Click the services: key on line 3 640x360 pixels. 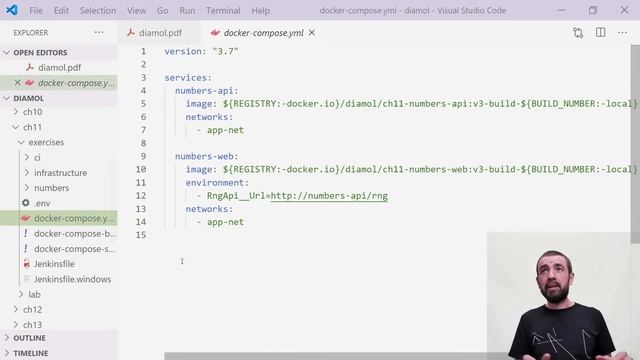point(188,78)
